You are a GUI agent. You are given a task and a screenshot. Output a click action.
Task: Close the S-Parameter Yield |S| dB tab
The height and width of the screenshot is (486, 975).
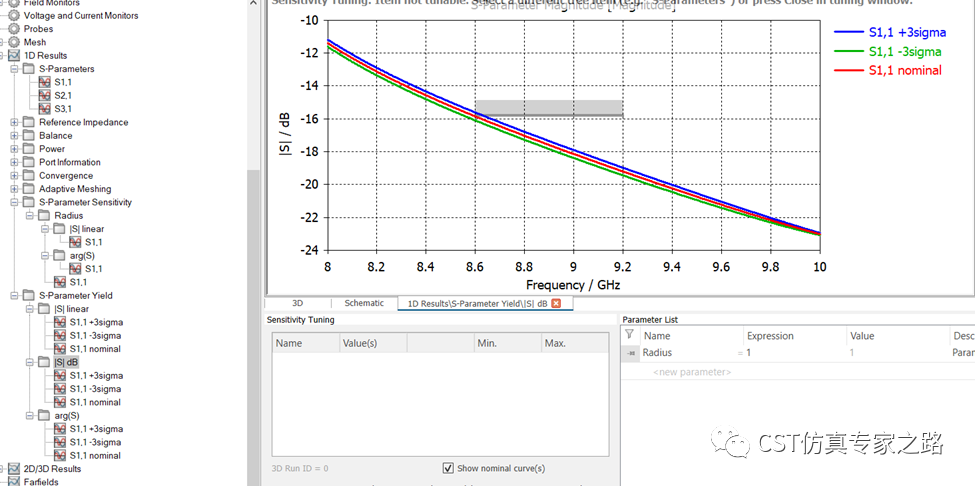(557, 303)
